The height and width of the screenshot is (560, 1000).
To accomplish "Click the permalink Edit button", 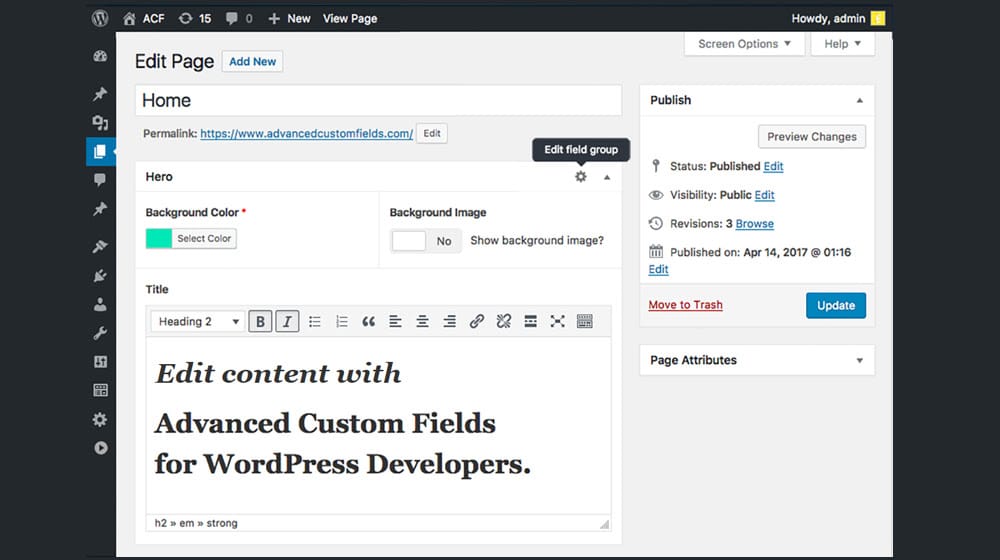I will [x=432, y=133].
